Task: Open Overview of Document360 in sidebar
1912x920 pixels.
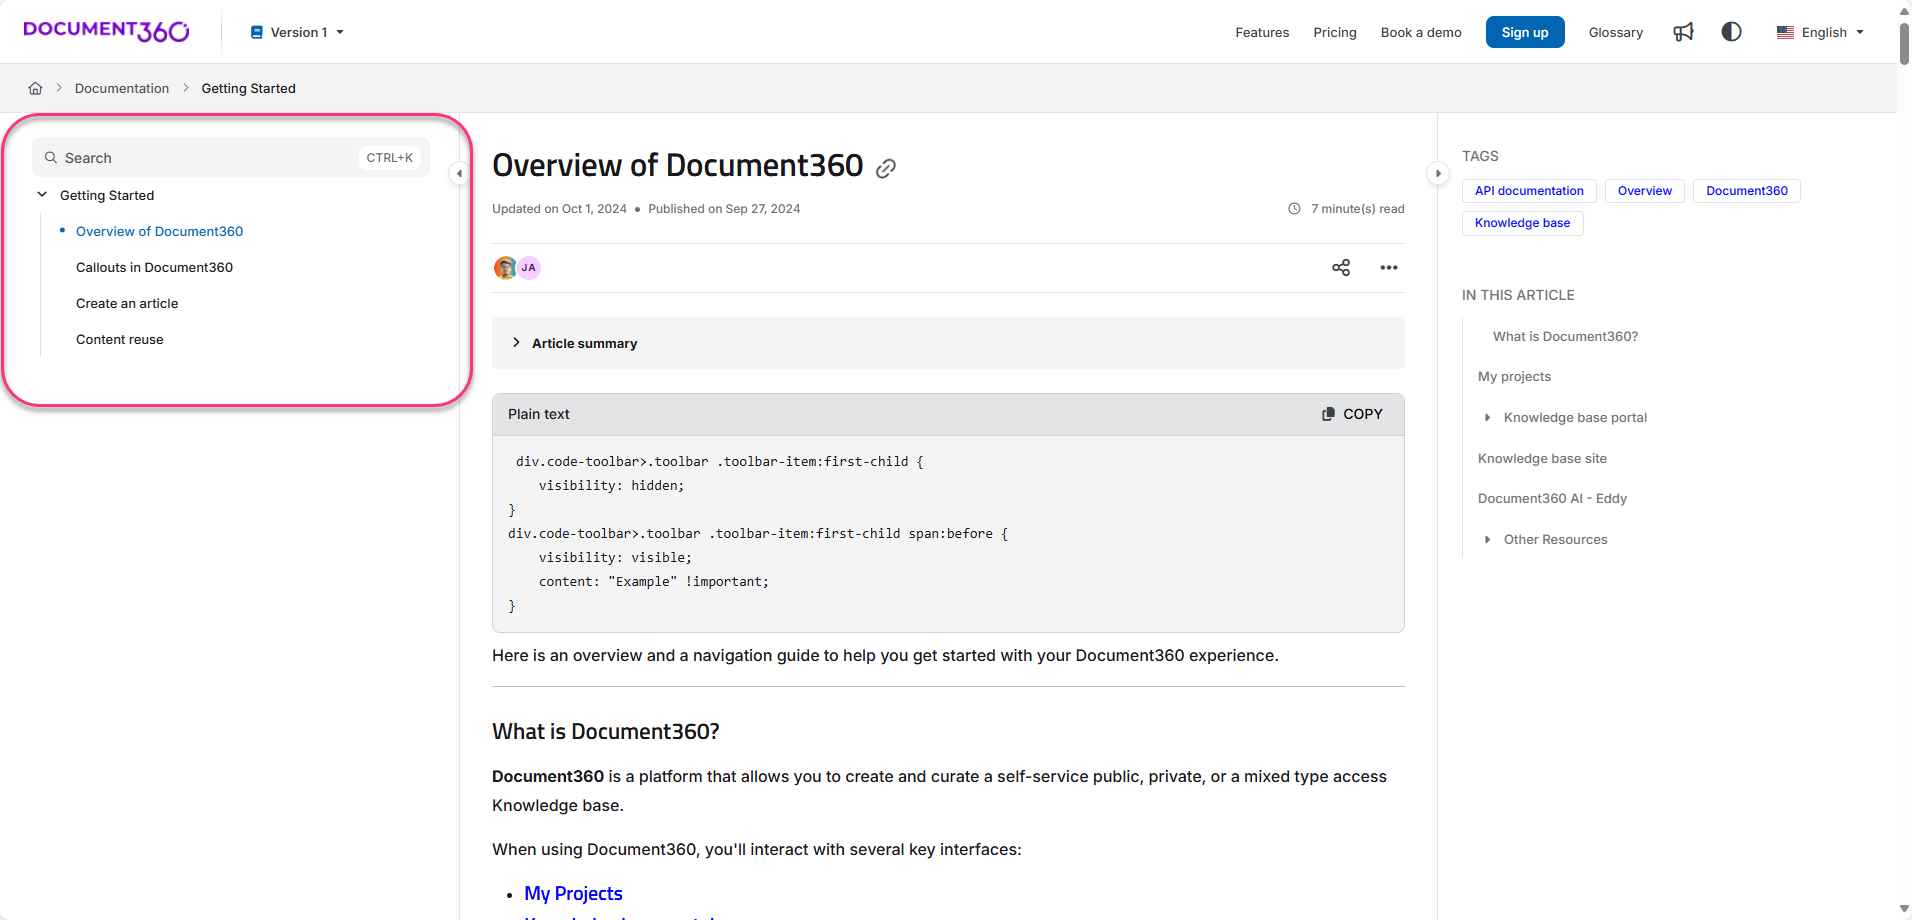Action: click(x=160, y=231)
